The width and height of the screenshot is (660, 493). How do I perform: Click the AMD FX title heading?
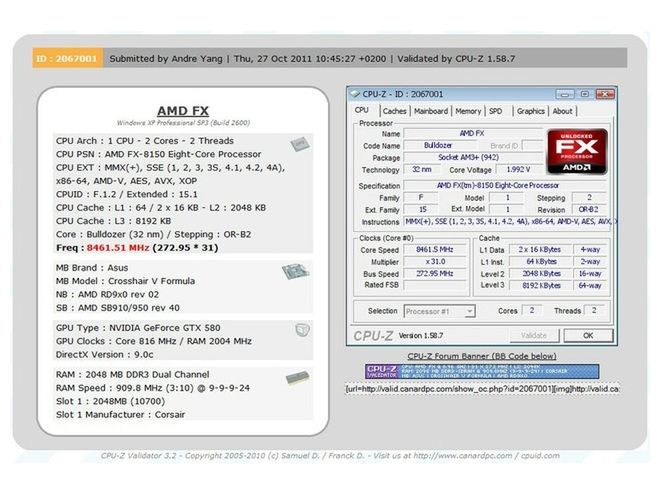point(183,111)
